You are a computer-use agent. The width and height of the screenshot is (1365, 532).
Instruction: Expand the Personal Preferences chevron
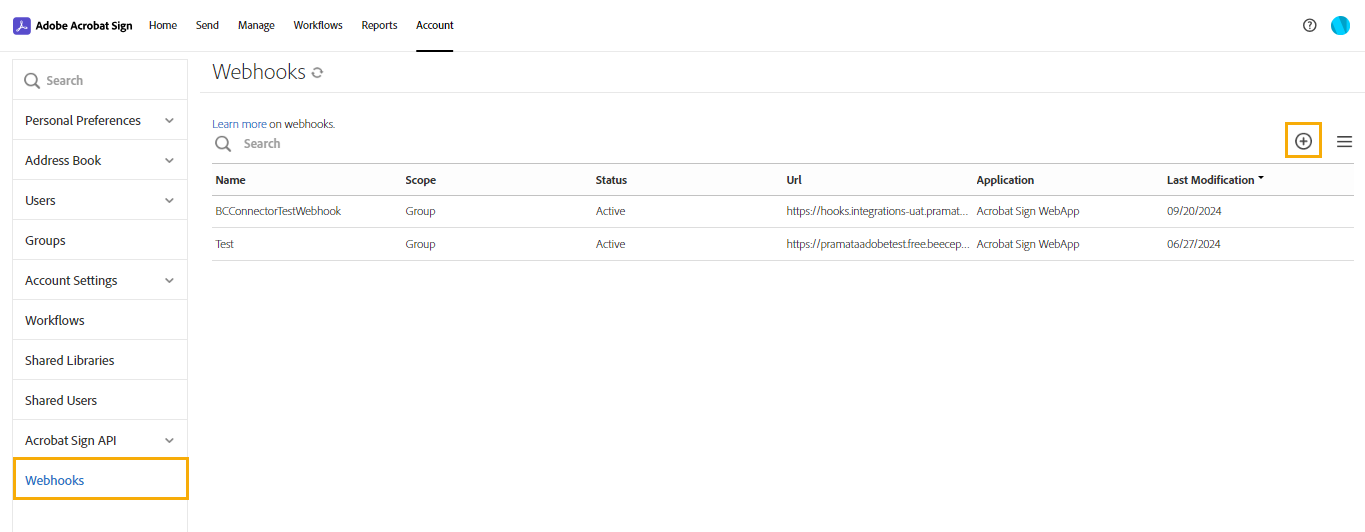point(169,120)
